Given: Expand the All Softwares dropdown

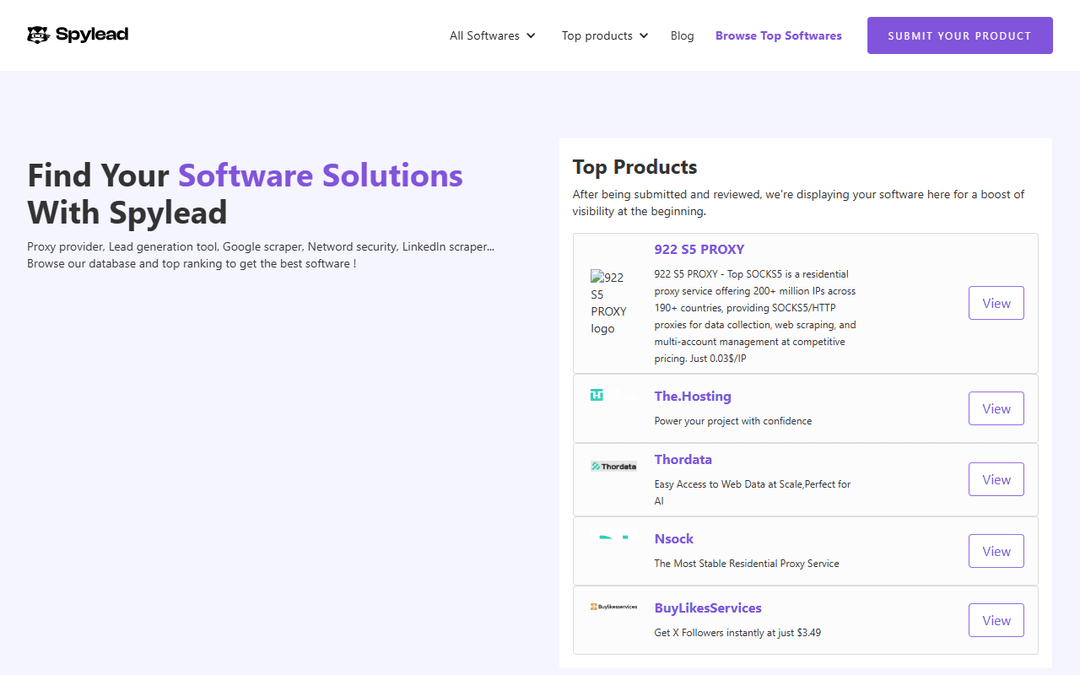Looking at the screenshot, I should click(492, 36).
